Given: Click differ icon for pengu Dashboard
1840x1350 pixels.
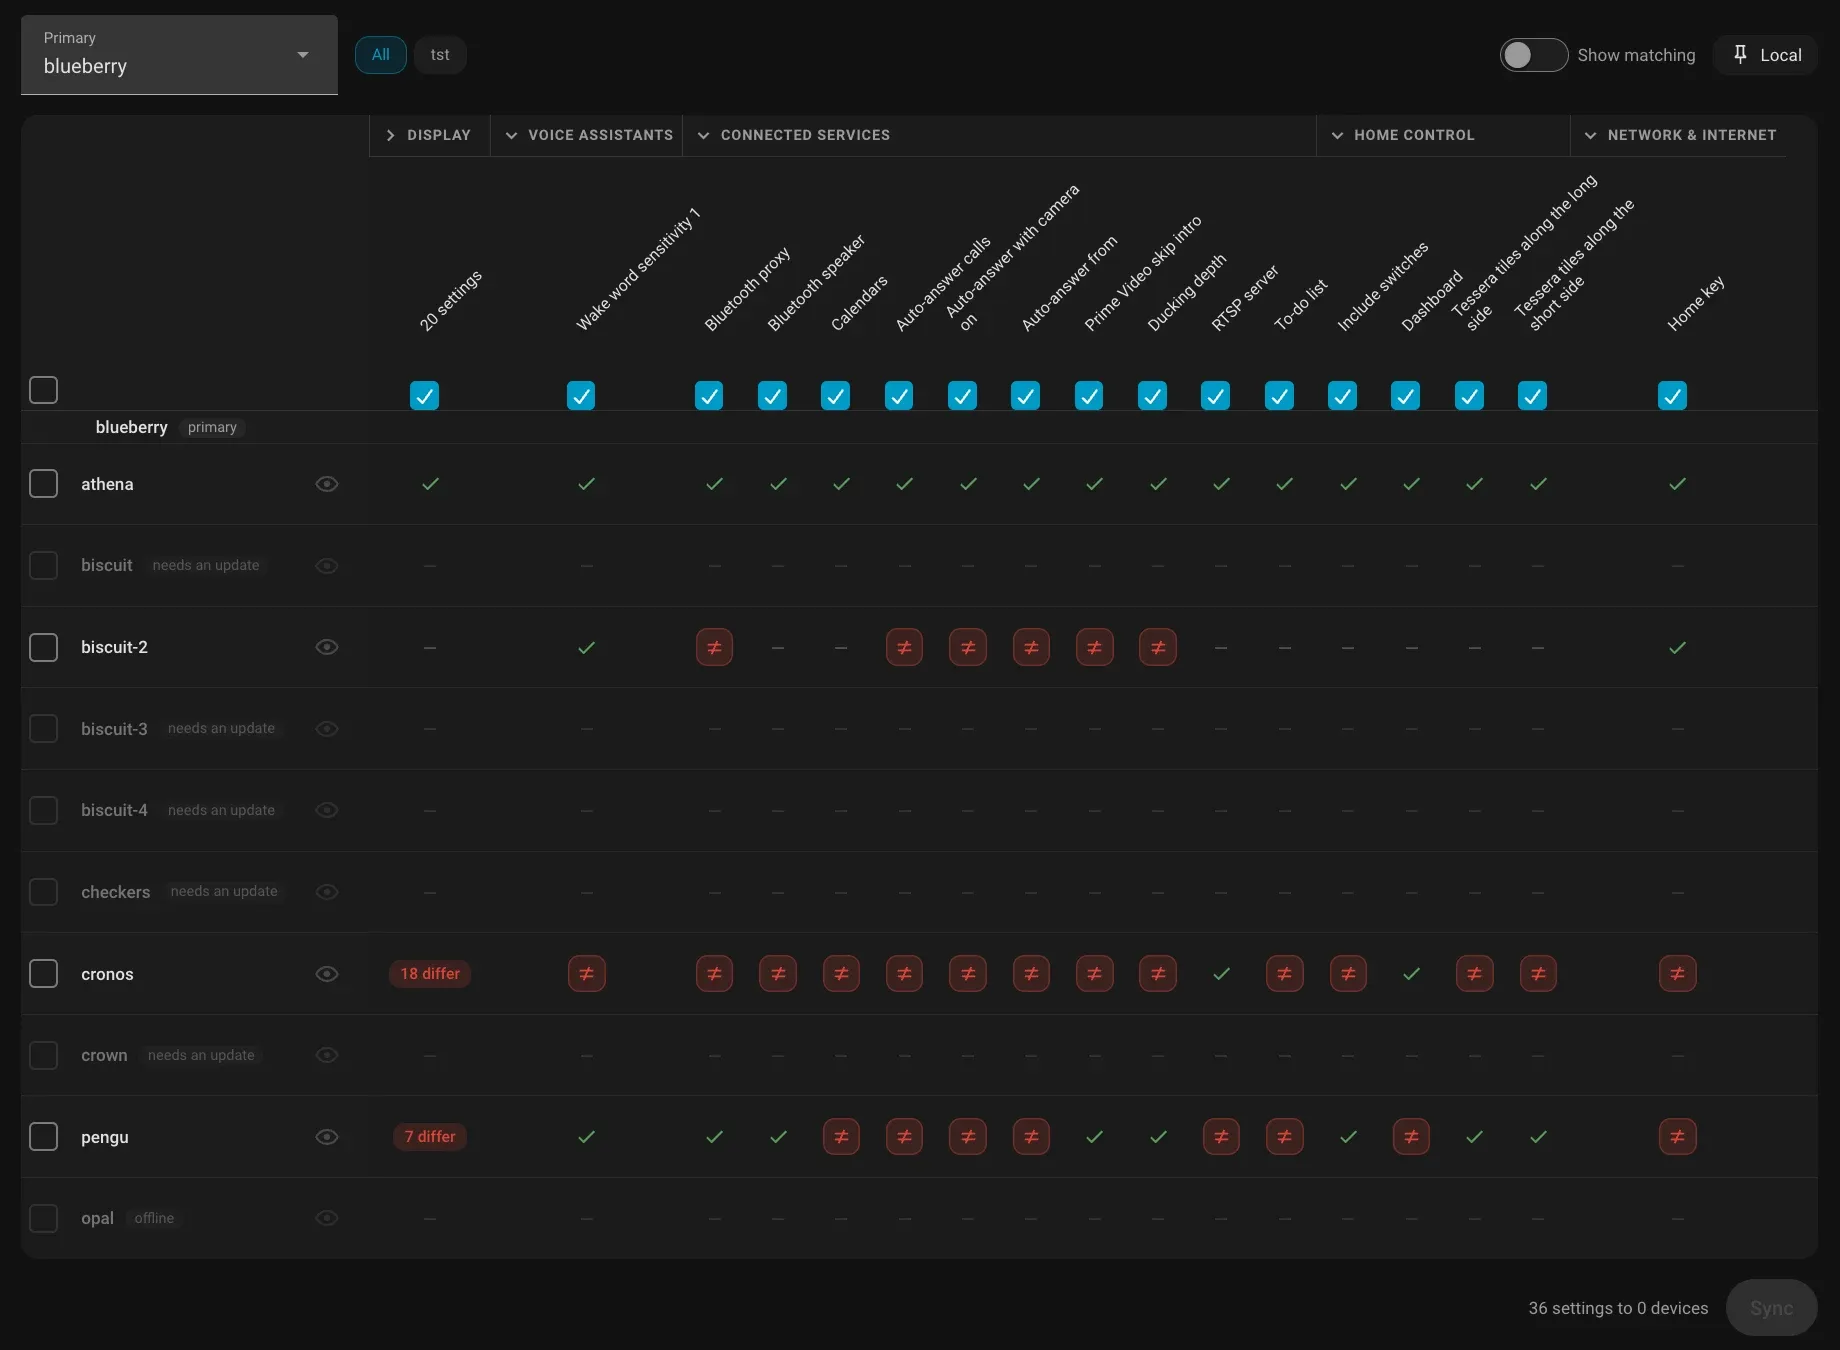Looking at the screenshot, I should [1411, 1137].
